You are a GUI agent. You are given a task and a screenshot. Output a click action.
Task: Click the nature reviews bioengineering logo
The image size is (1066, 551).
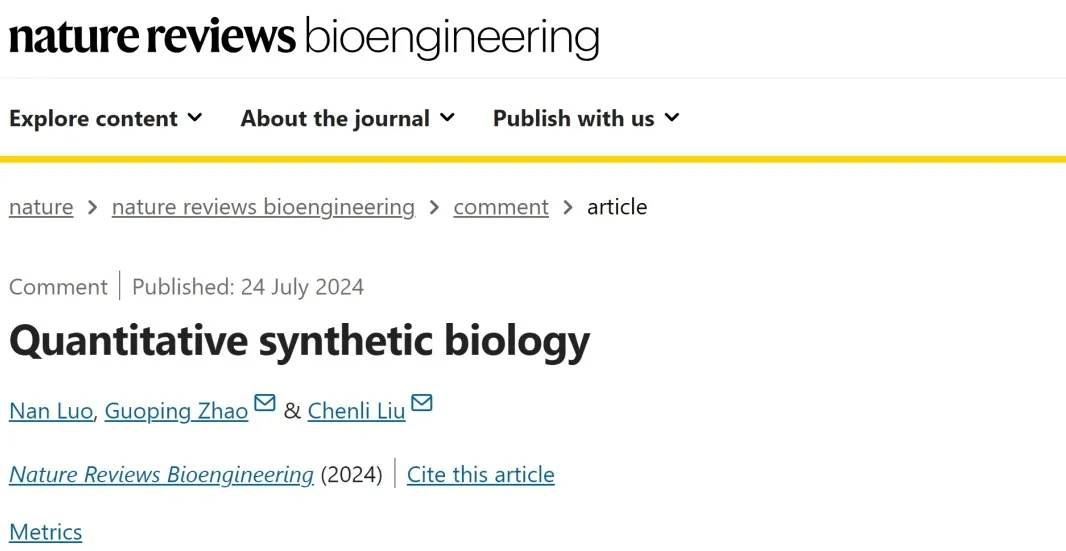click(x=304, y=37)
